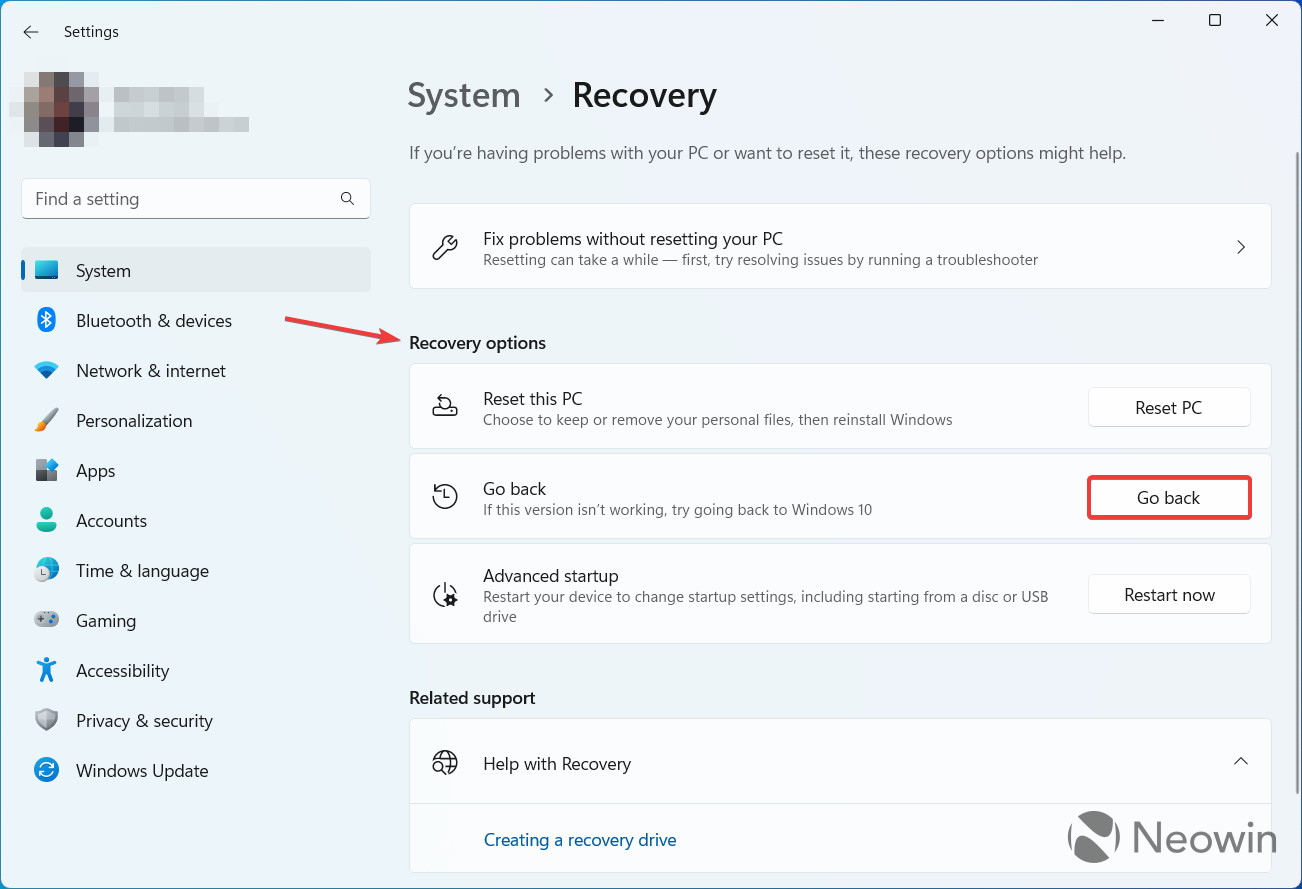Click the back arrow in title bar

tap(31, 32)
